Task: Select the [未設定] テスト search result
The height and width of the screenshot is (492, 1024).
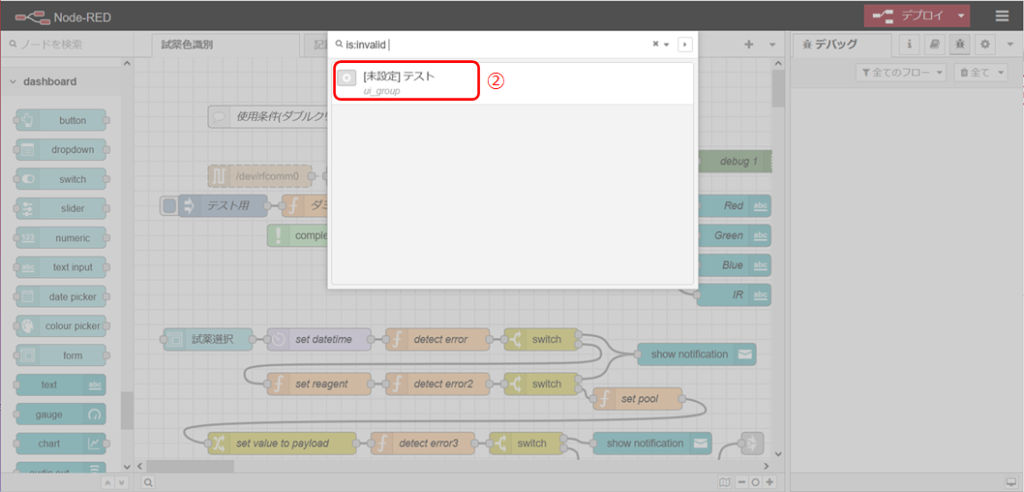Action: pyautogui.click(x=405, y=82)
